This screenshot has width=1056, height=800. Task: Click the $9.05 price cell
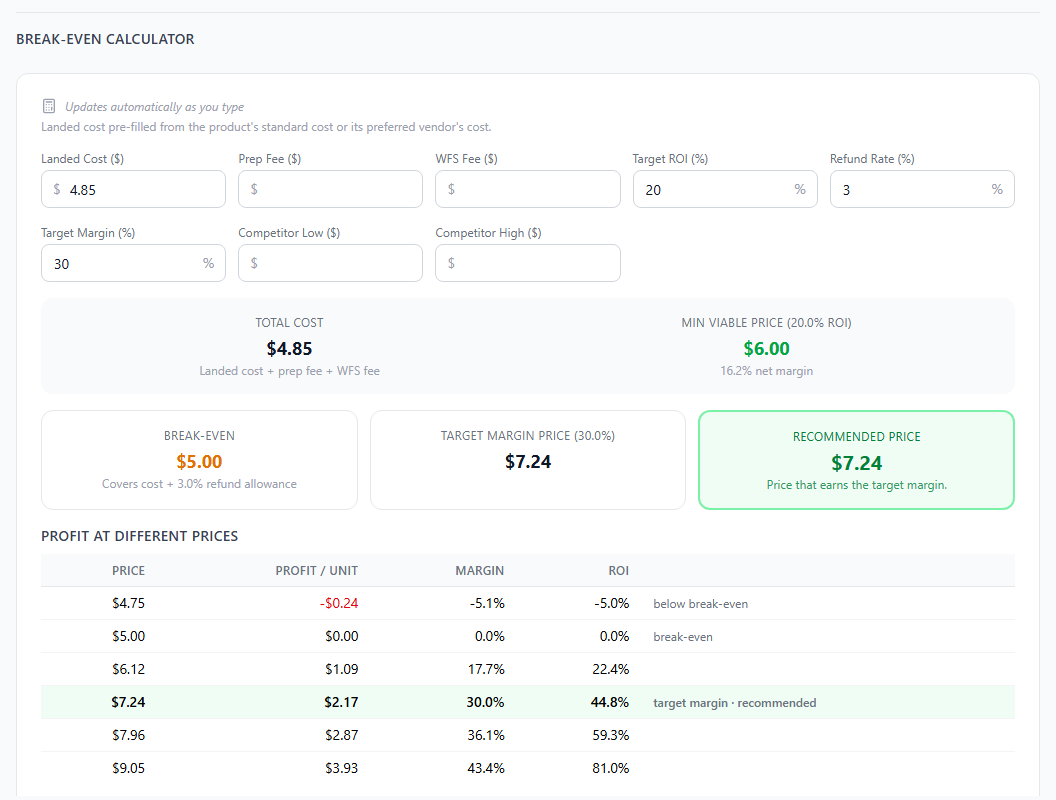[x=129, y=768]
